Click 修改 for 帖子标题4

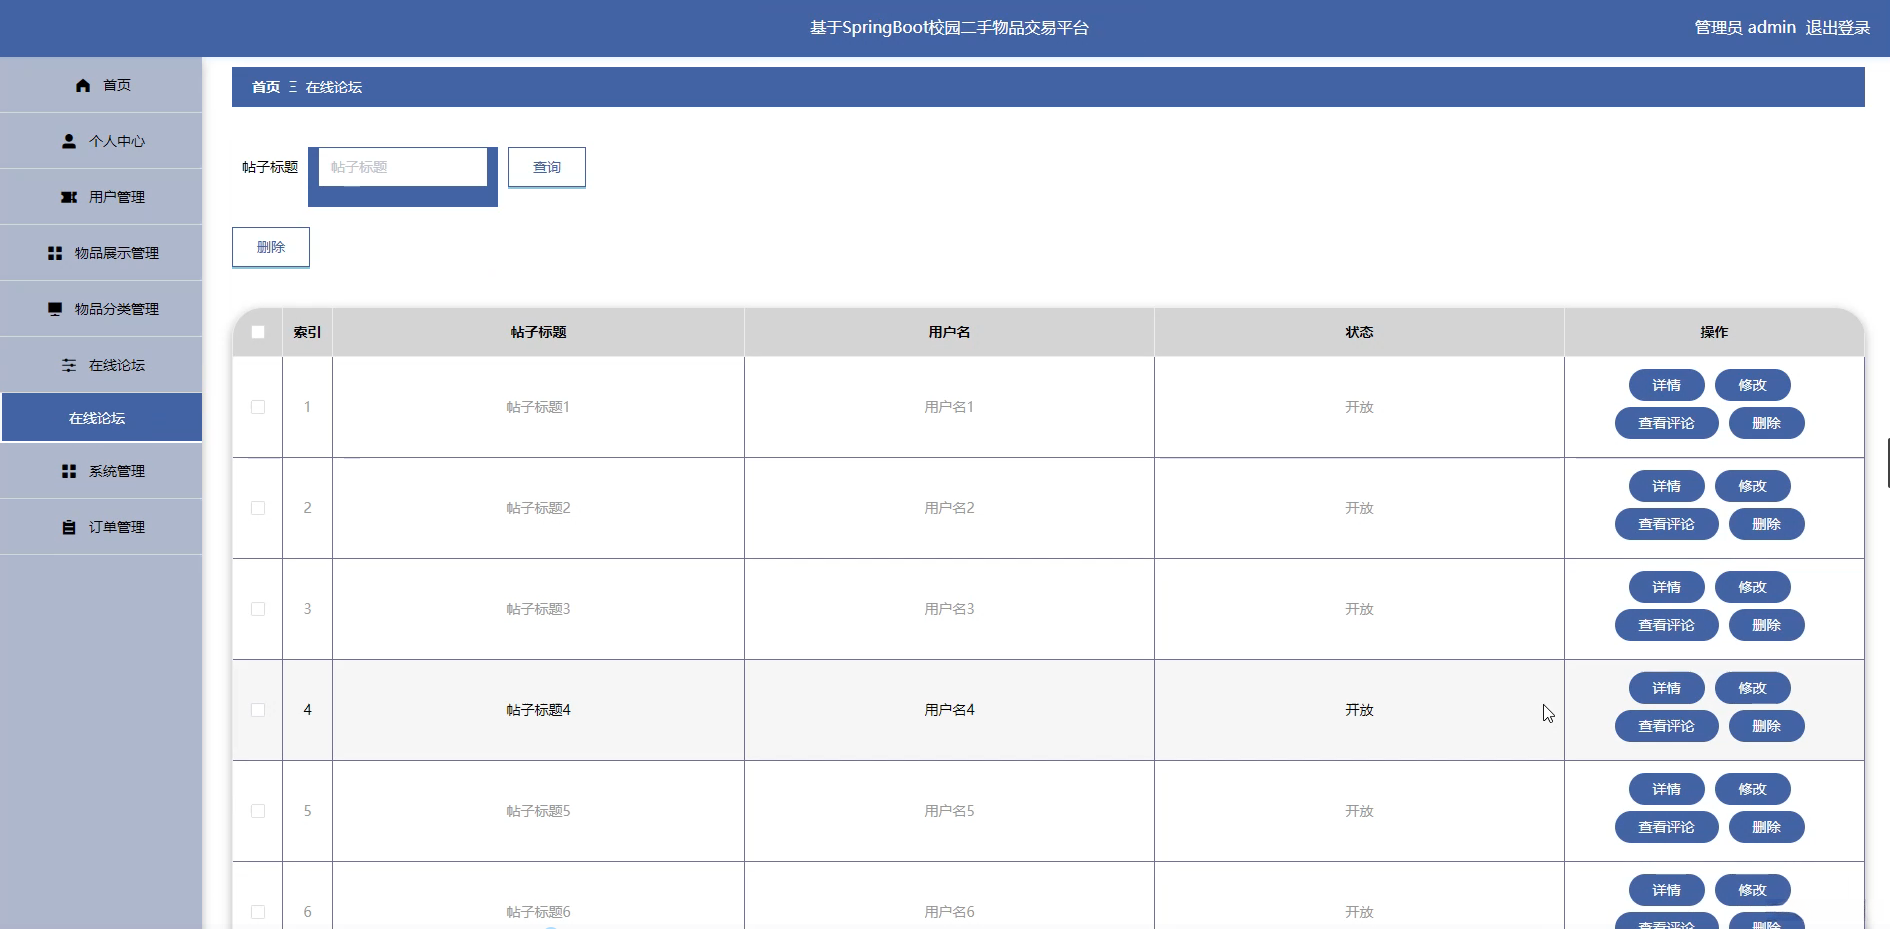coord(1753,688)
